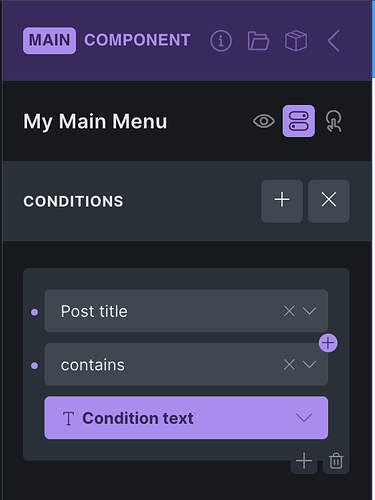
Task: Clear the contains operator selection
Action: pyautogui.click(x=289, y=364)
